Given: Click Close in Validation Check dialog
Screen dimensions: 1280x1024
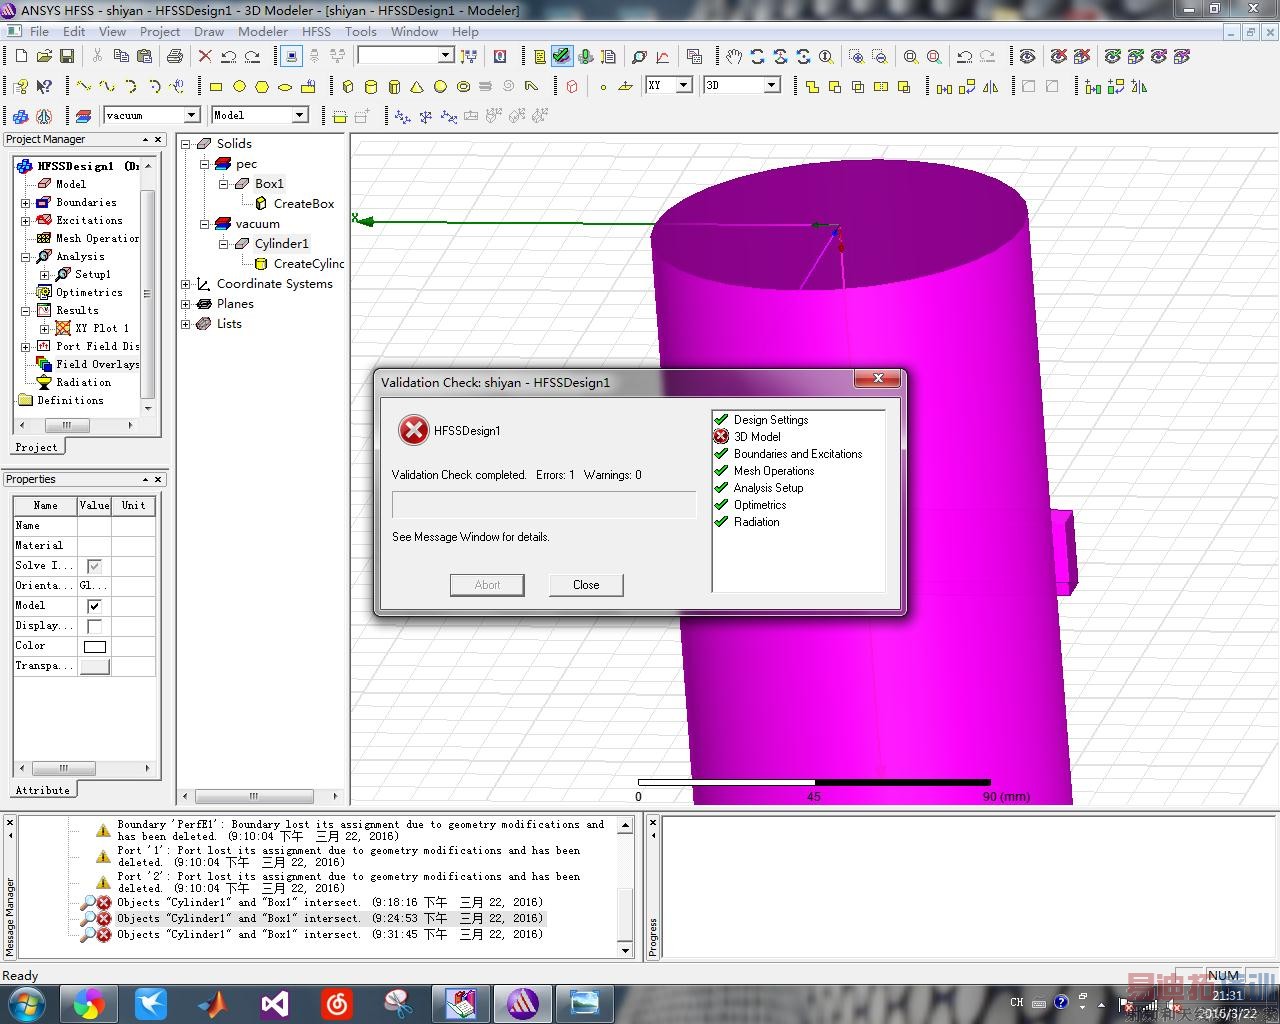Looking at the screenshot, I should tap(586, 585).
